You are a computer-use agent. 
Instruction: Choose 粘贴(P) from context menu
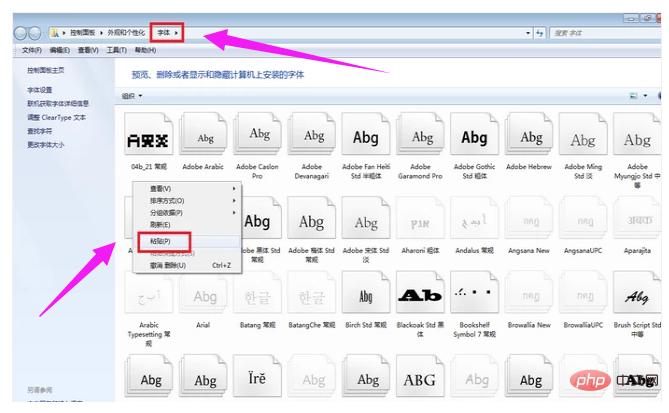[x=187, y=241]
